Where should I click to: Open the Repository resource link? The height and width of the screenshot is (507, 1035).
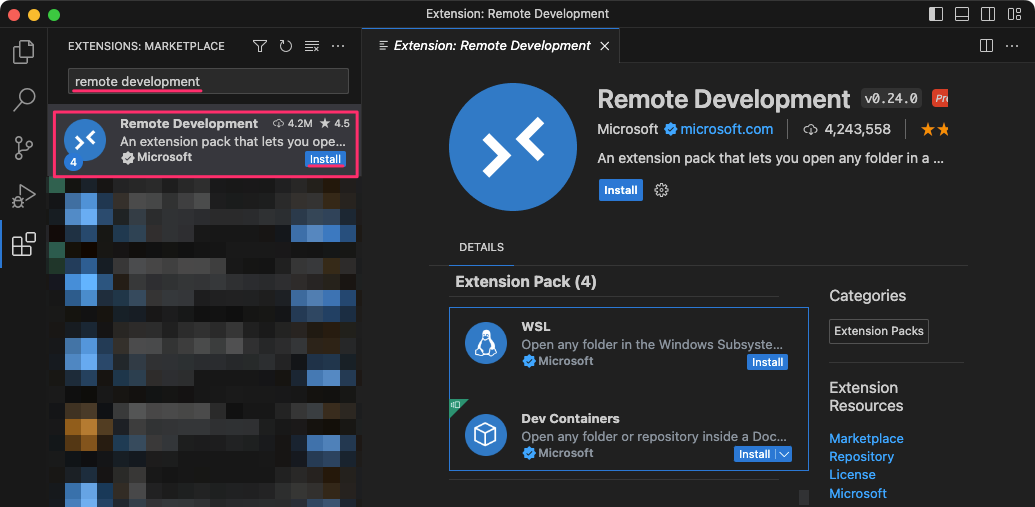tap(861, 457)
